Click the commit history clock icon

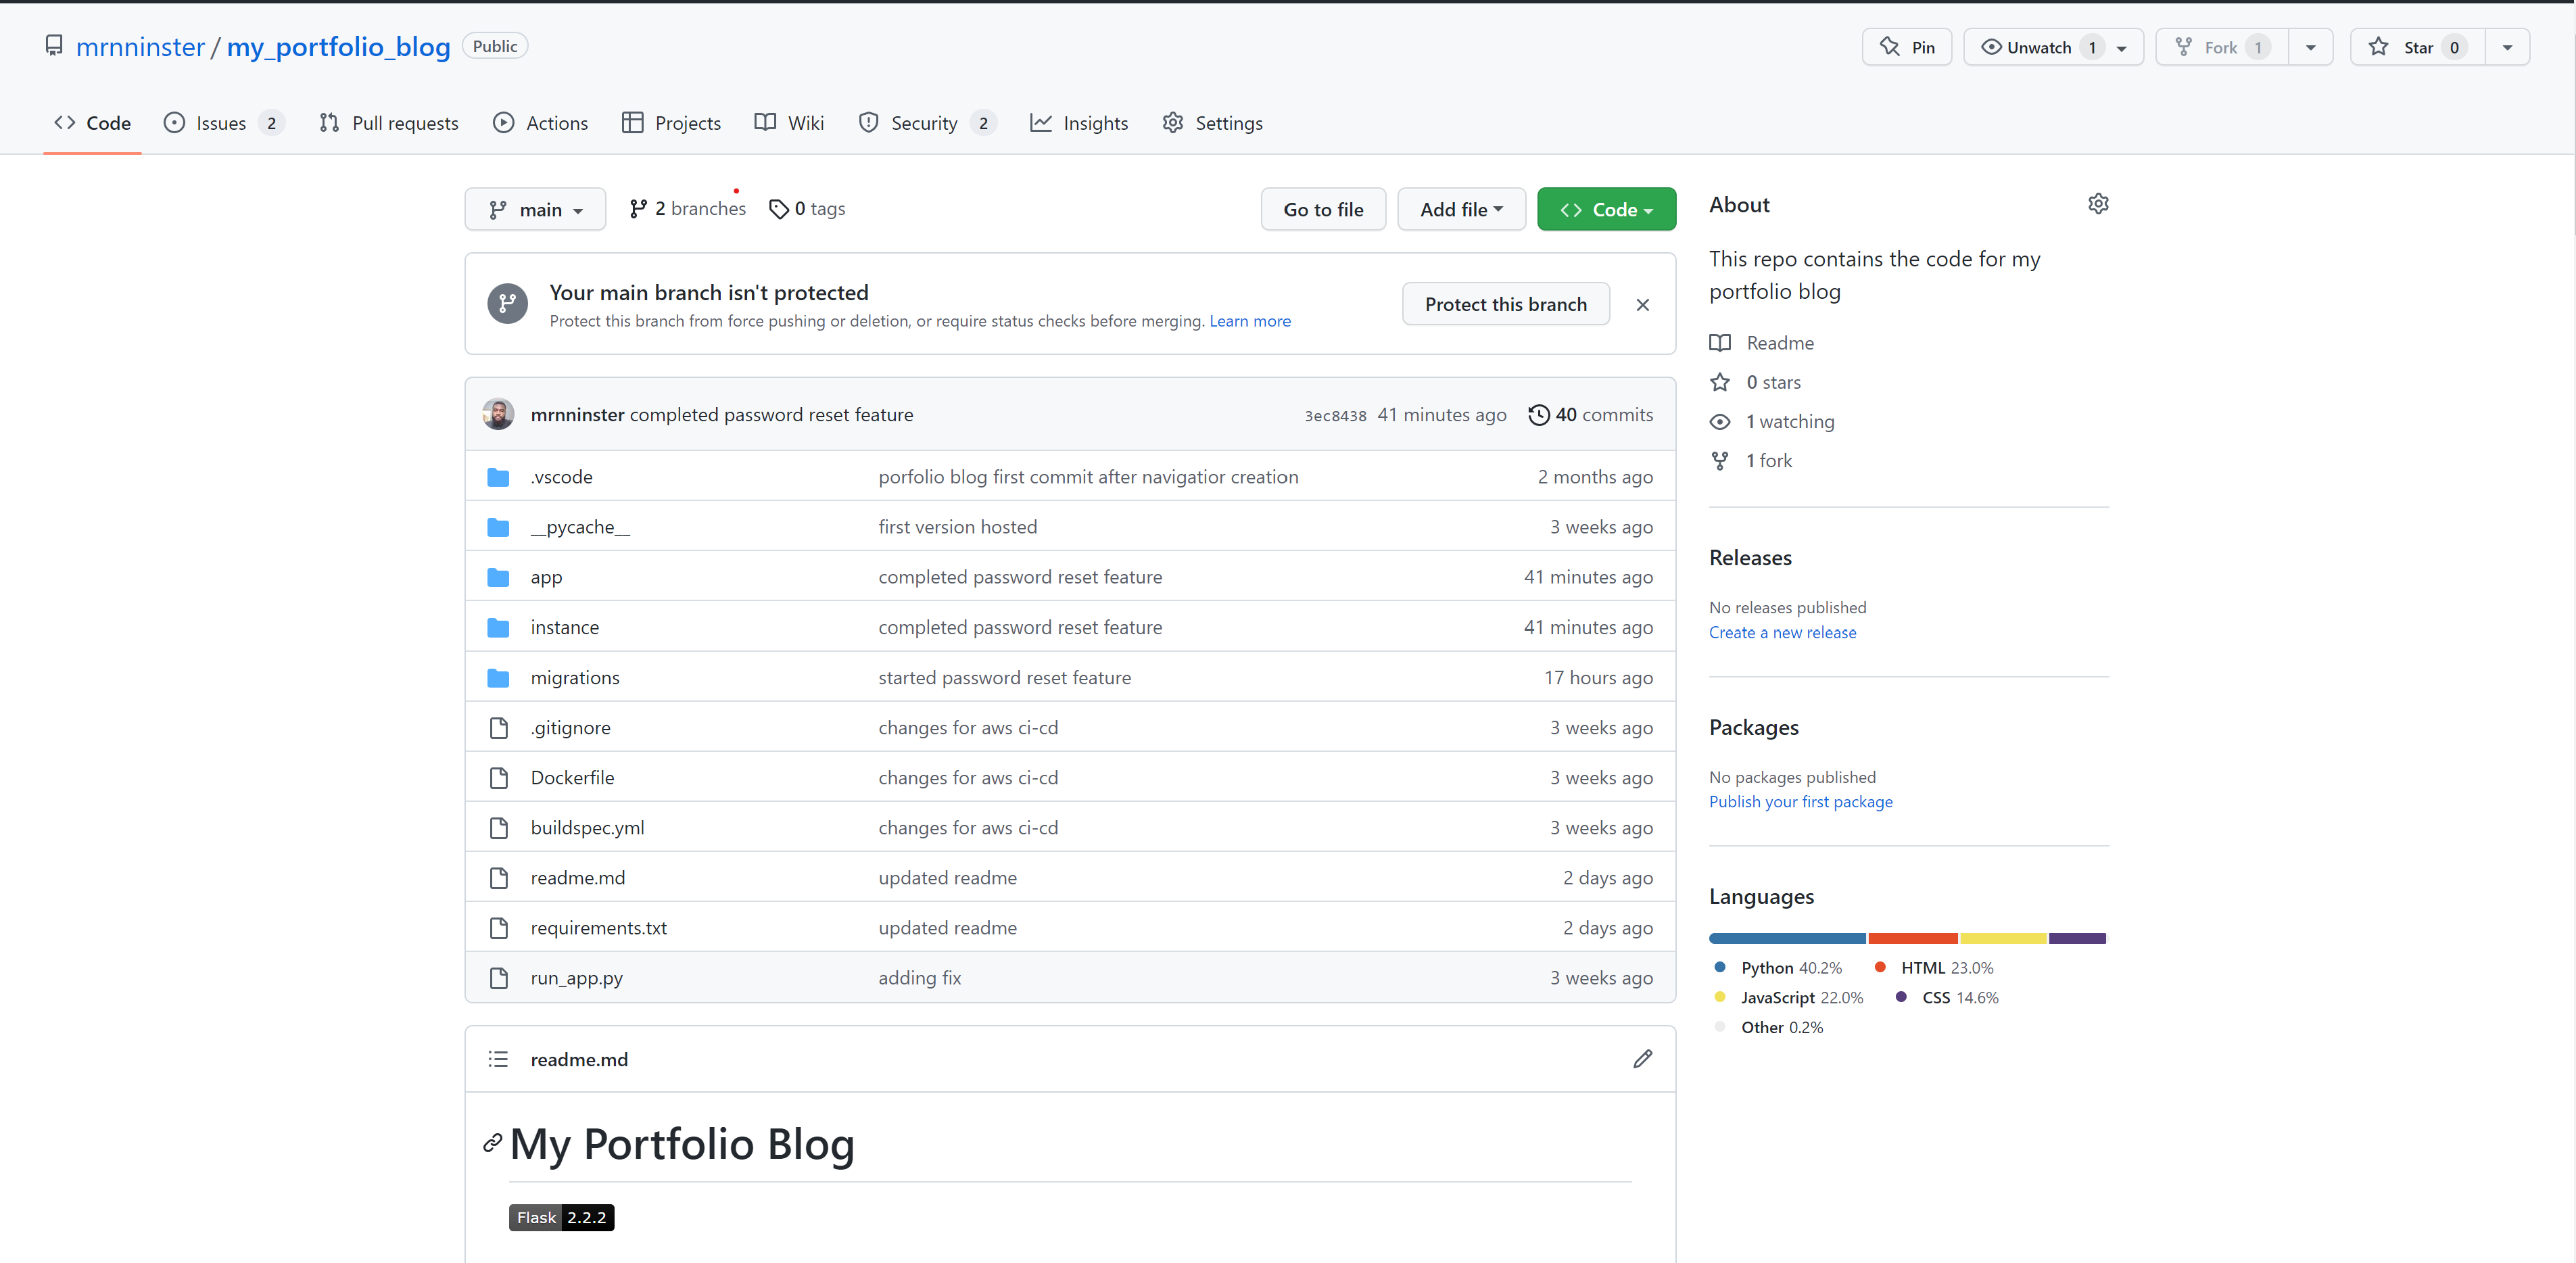pos(1538,414)
